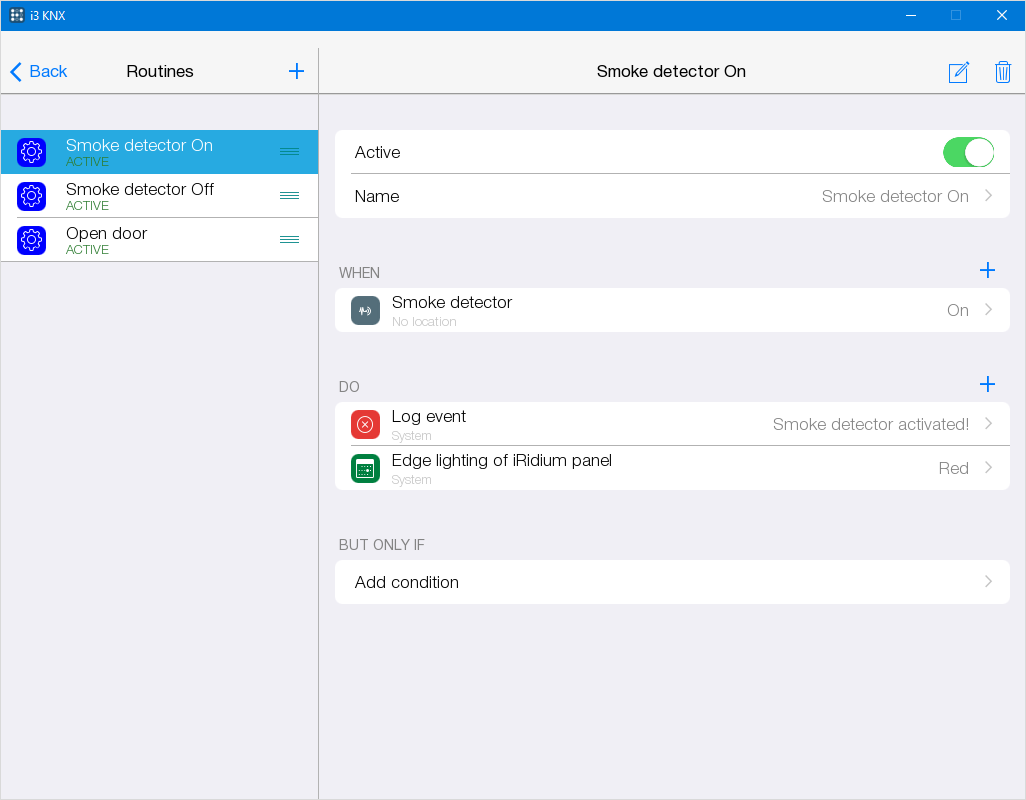Screen dimensions: 1026x800
Task: Grab reorder handle for Smoke detector Off
Action: click(289, 196)
